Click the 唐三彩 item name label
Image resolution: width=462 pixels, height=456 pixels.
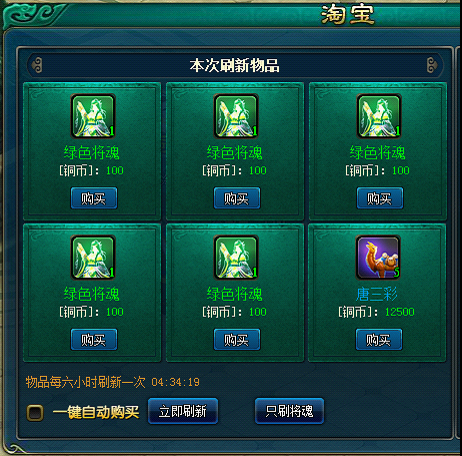tap(377, 294)
